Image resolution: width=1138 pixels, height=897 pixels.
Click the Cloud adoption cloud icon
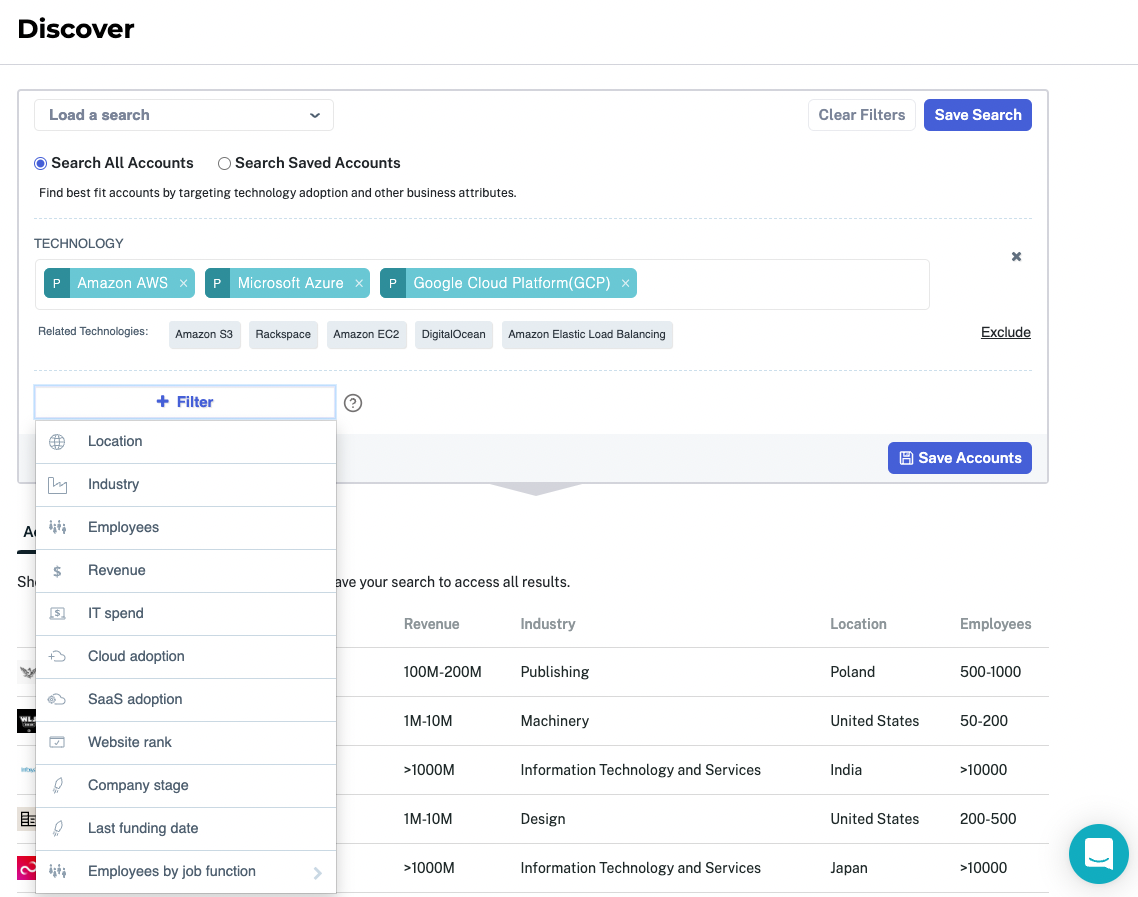point(59,656)
